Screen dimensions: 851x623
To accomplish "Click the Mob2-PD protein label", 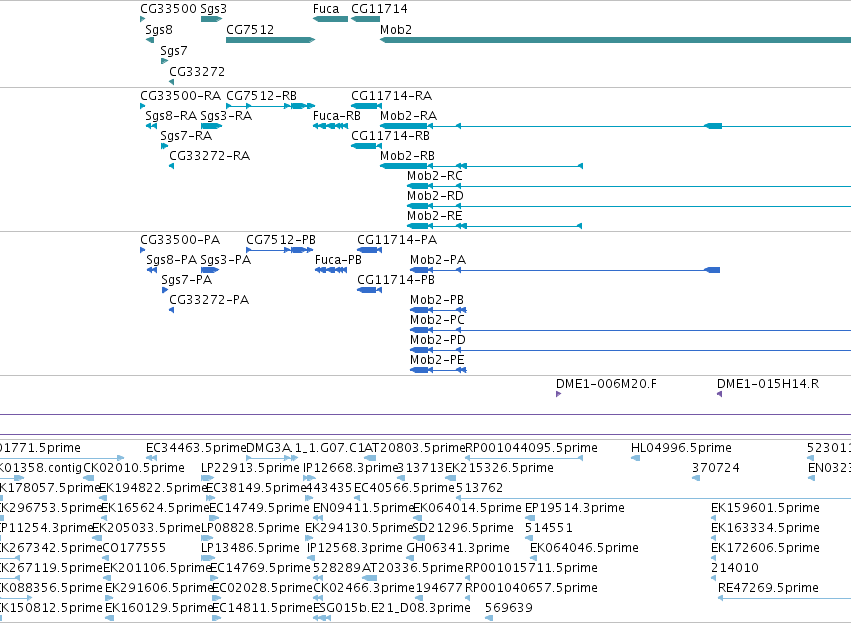I will [x=438, y=340].
